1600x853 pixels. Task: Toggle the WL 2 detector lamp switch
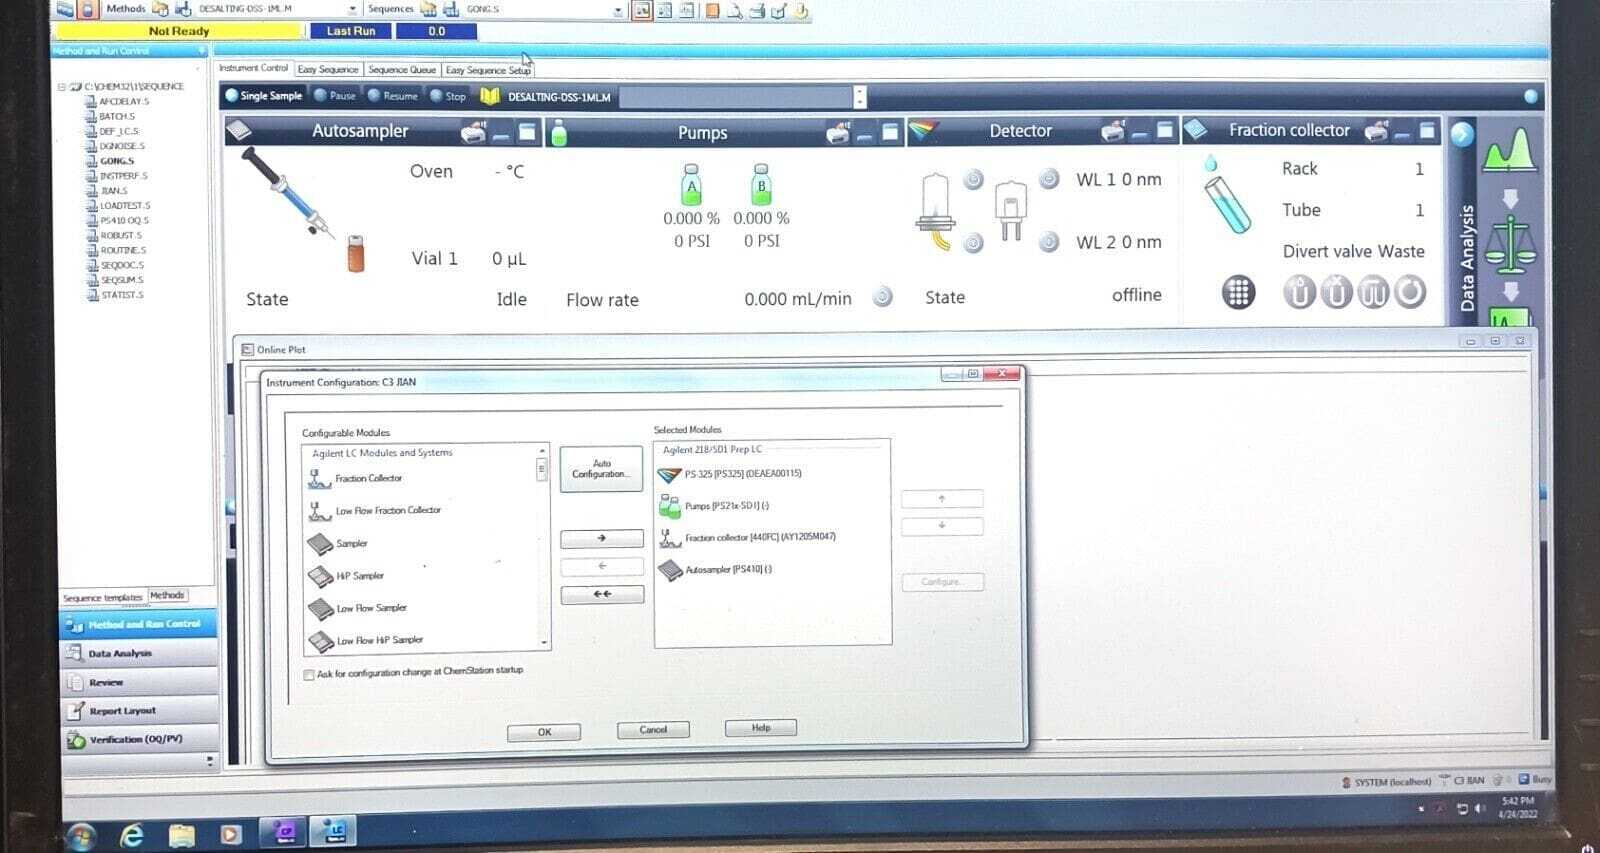(x=1049, y=242)
